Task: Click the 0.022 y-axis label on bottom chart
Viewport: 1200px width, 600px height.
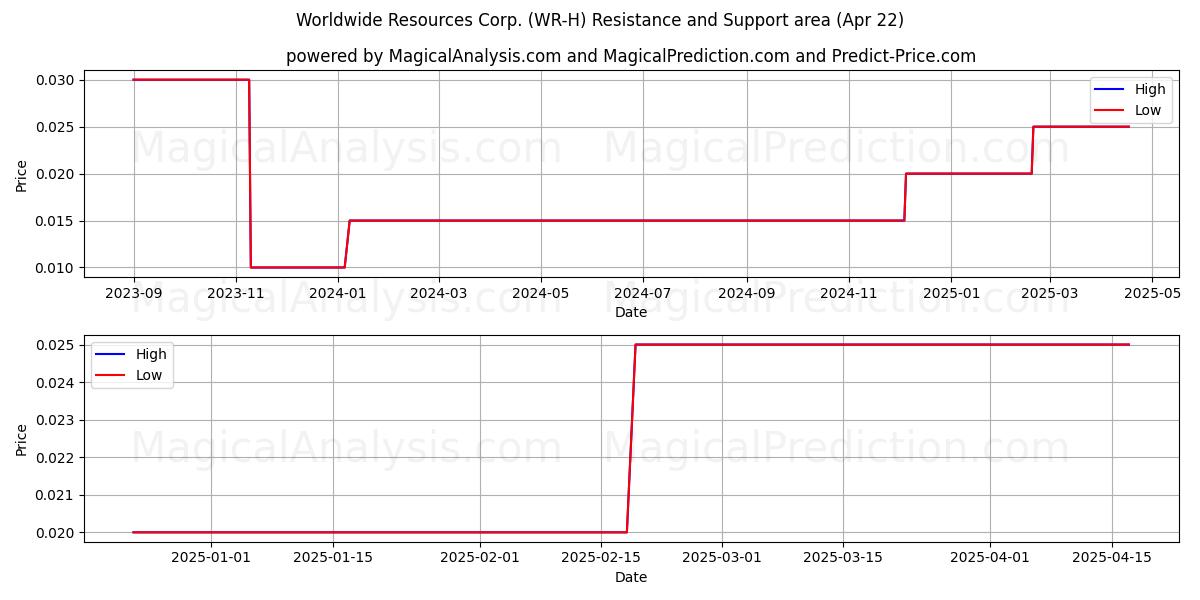Action: (x=56, y=458)
